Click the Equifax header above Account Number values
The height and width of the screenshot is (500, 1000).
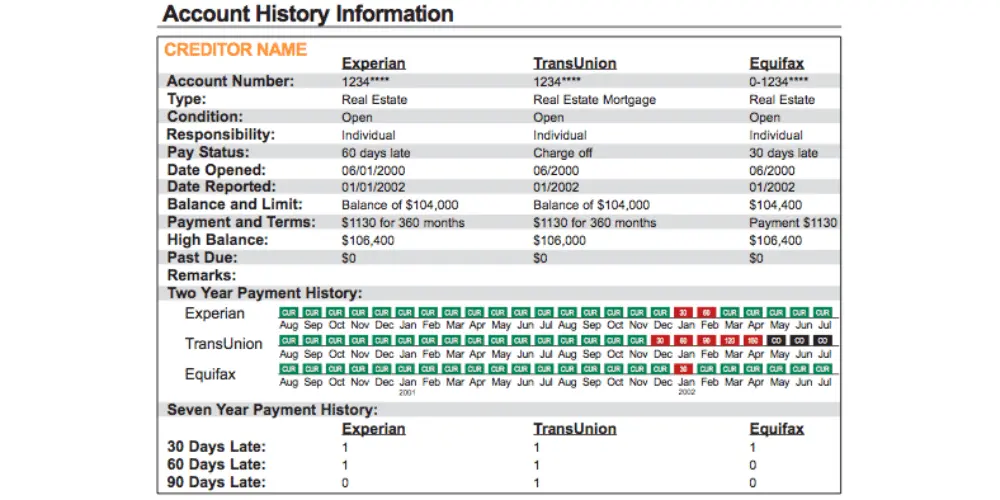(x=776, y=64)
